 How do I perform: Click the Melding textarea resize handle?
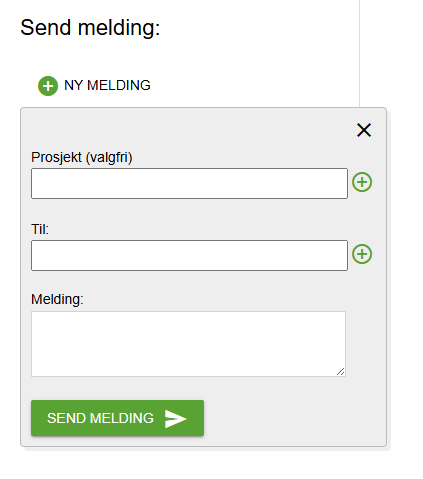point(340,372)
